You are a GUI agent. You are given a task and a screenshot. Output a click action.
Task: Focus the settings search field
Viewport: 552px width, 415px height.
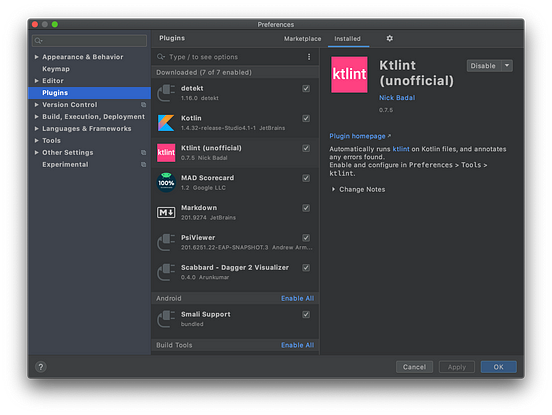coord(89,41)
